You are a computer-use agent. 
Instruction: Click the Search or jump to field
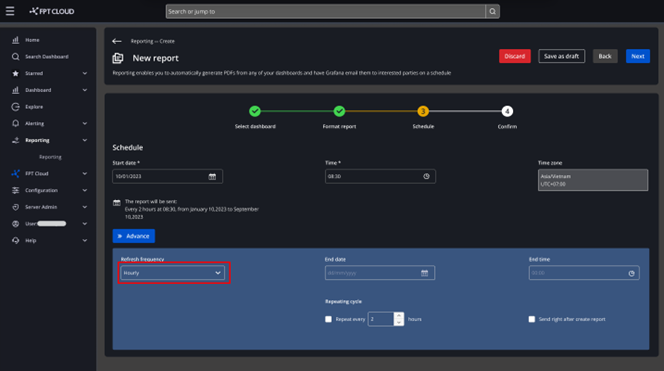click(326, 11)
